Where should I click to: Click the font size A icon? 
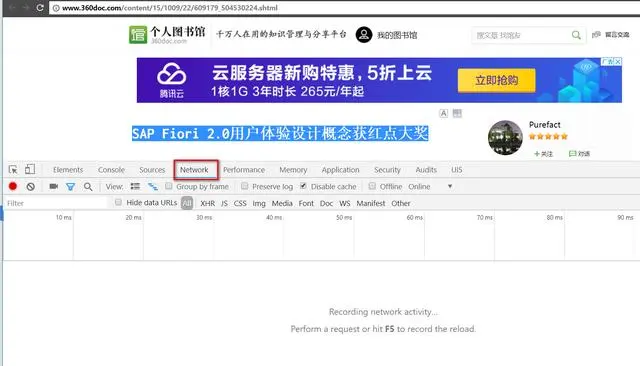point(444,113)
